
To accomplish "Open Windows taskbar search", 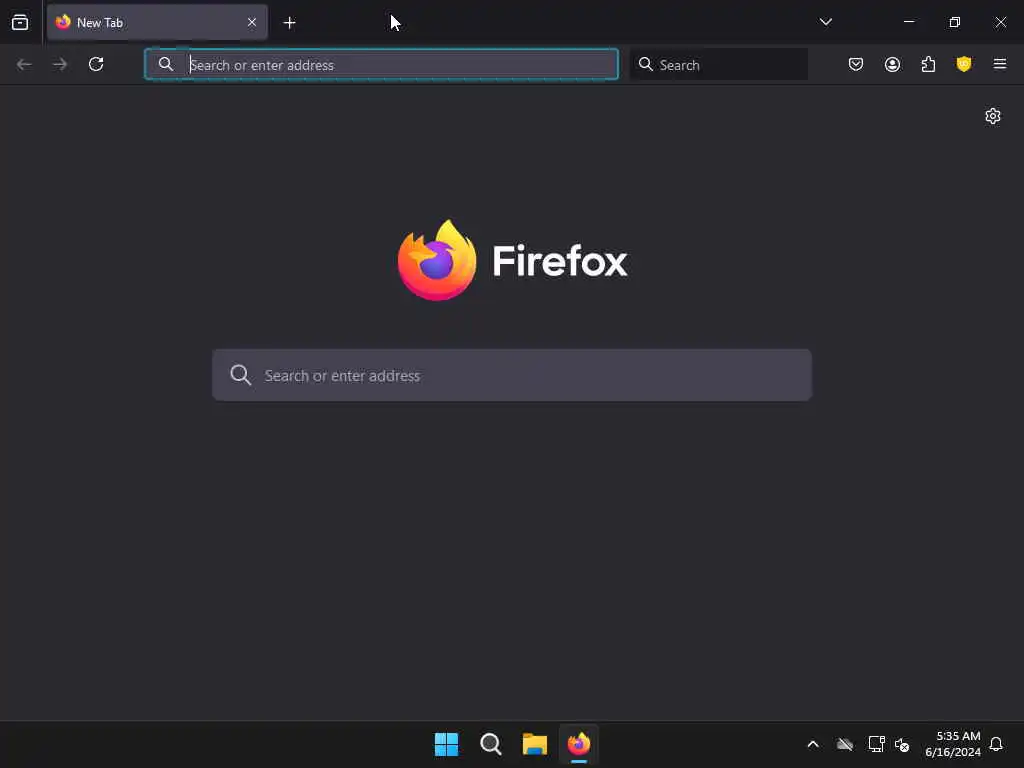I will click(x=490, y=744).
